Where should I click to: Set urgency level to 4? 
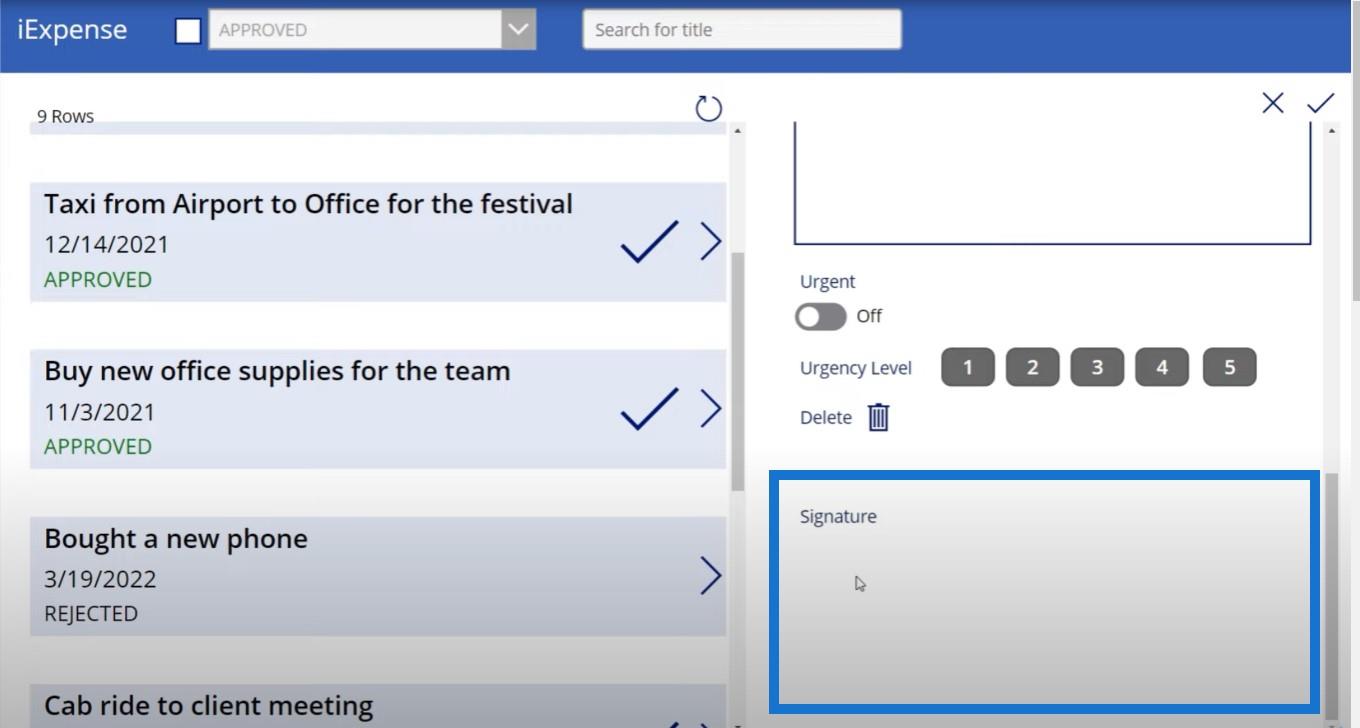click(1162, 367)
